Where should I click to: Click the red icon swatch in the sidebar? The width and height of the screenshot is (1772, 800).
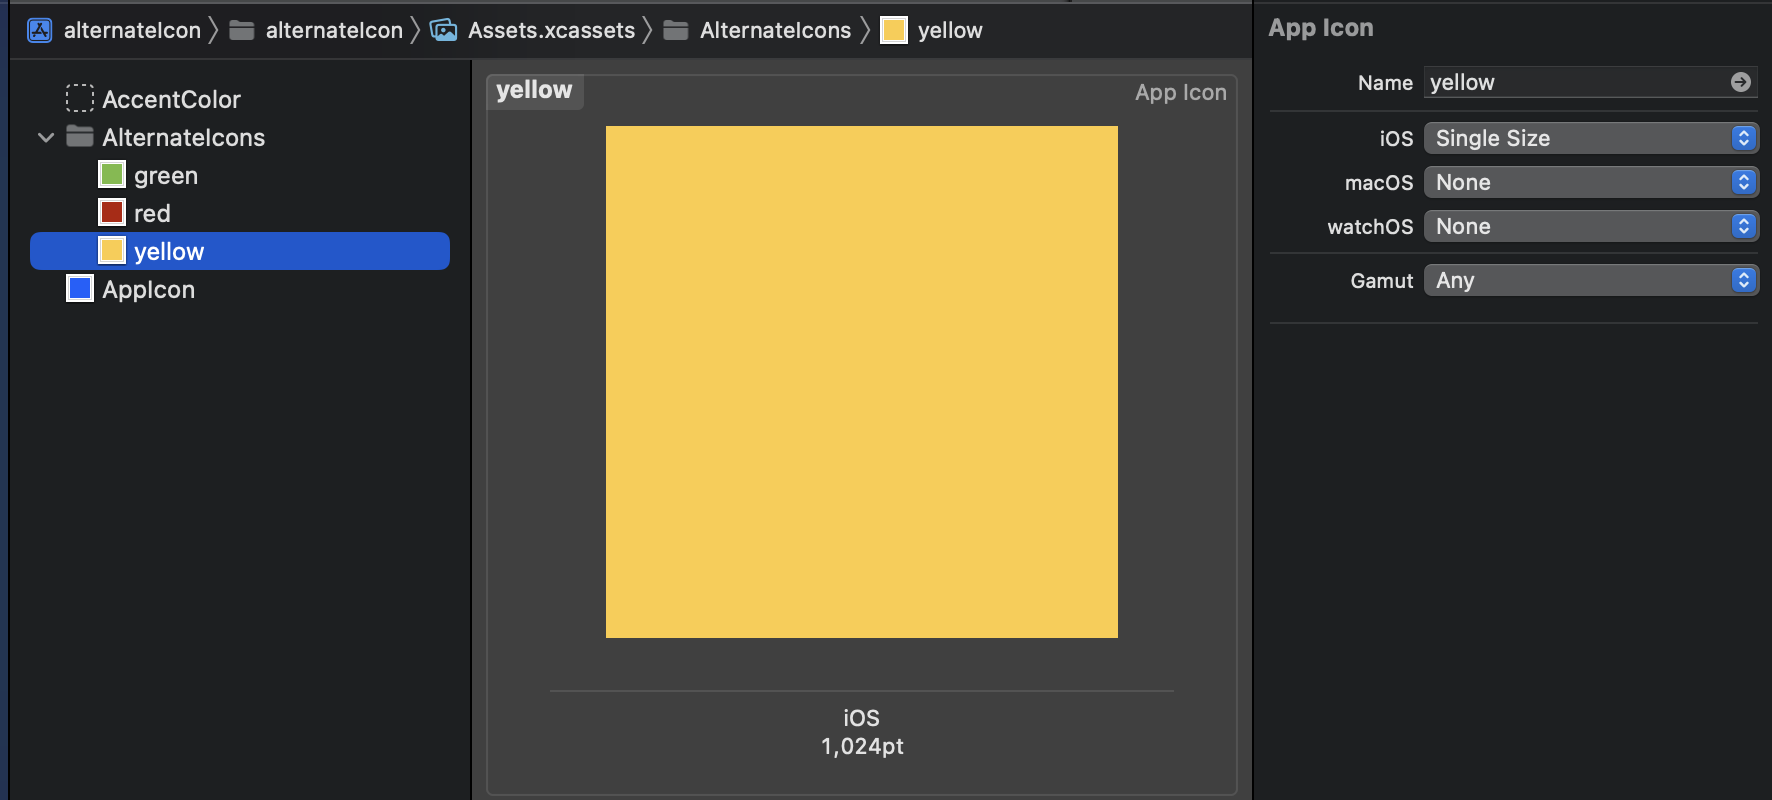click(111, 212)
